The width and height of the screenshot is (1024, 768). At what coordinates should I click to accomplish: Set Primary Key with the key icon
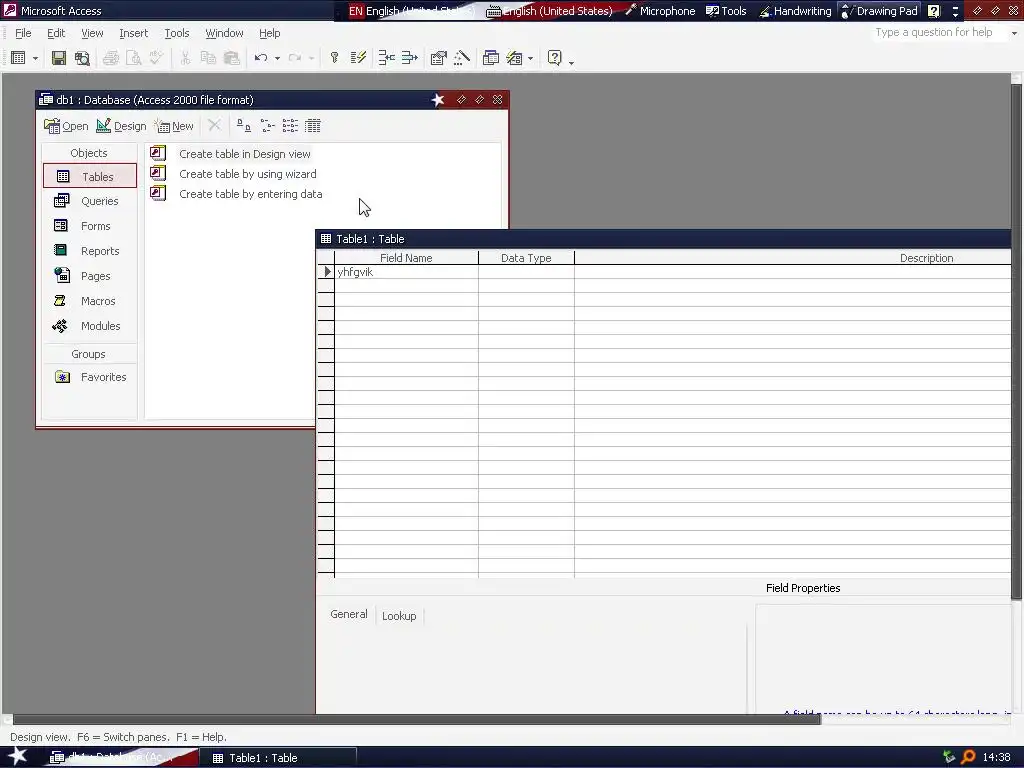334,58
